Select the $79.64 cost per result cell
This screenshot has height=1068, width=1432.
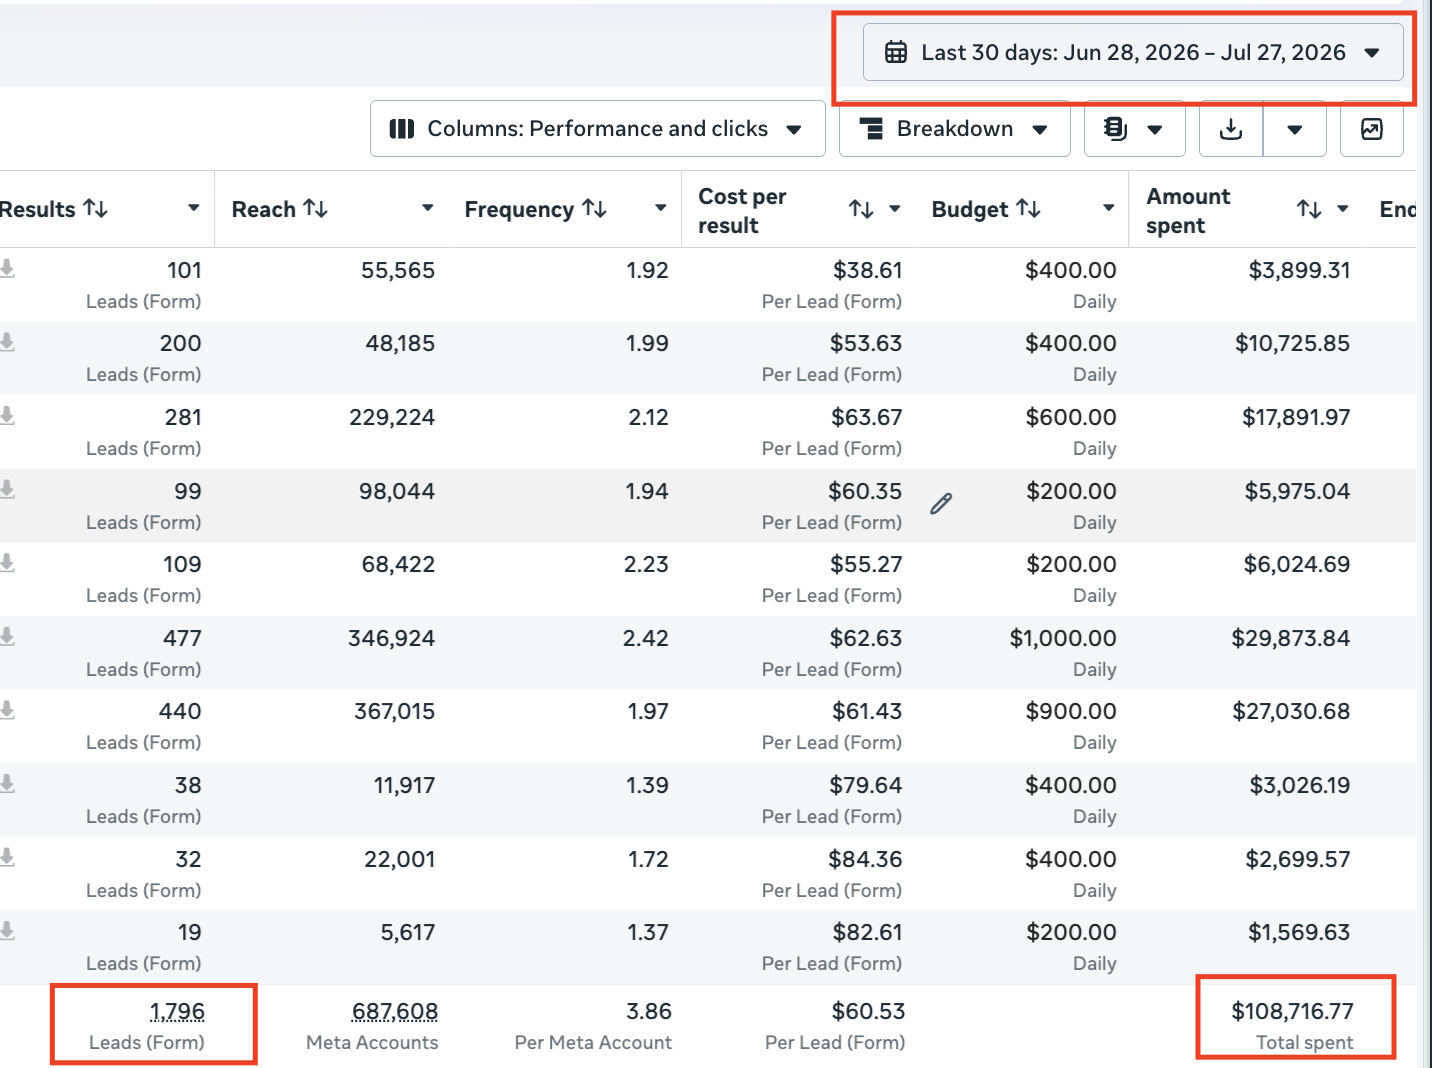(866, 785)
